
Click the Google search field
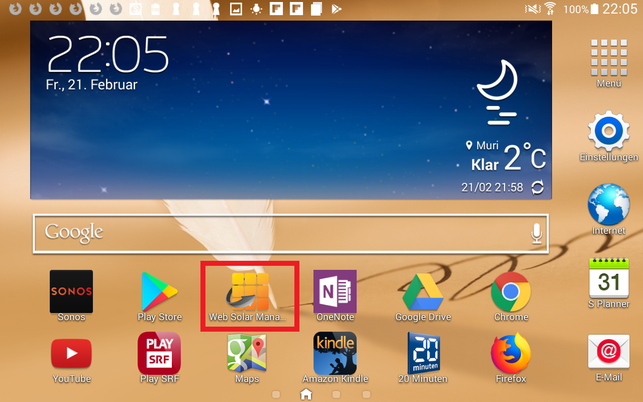(x=291, y=233)
